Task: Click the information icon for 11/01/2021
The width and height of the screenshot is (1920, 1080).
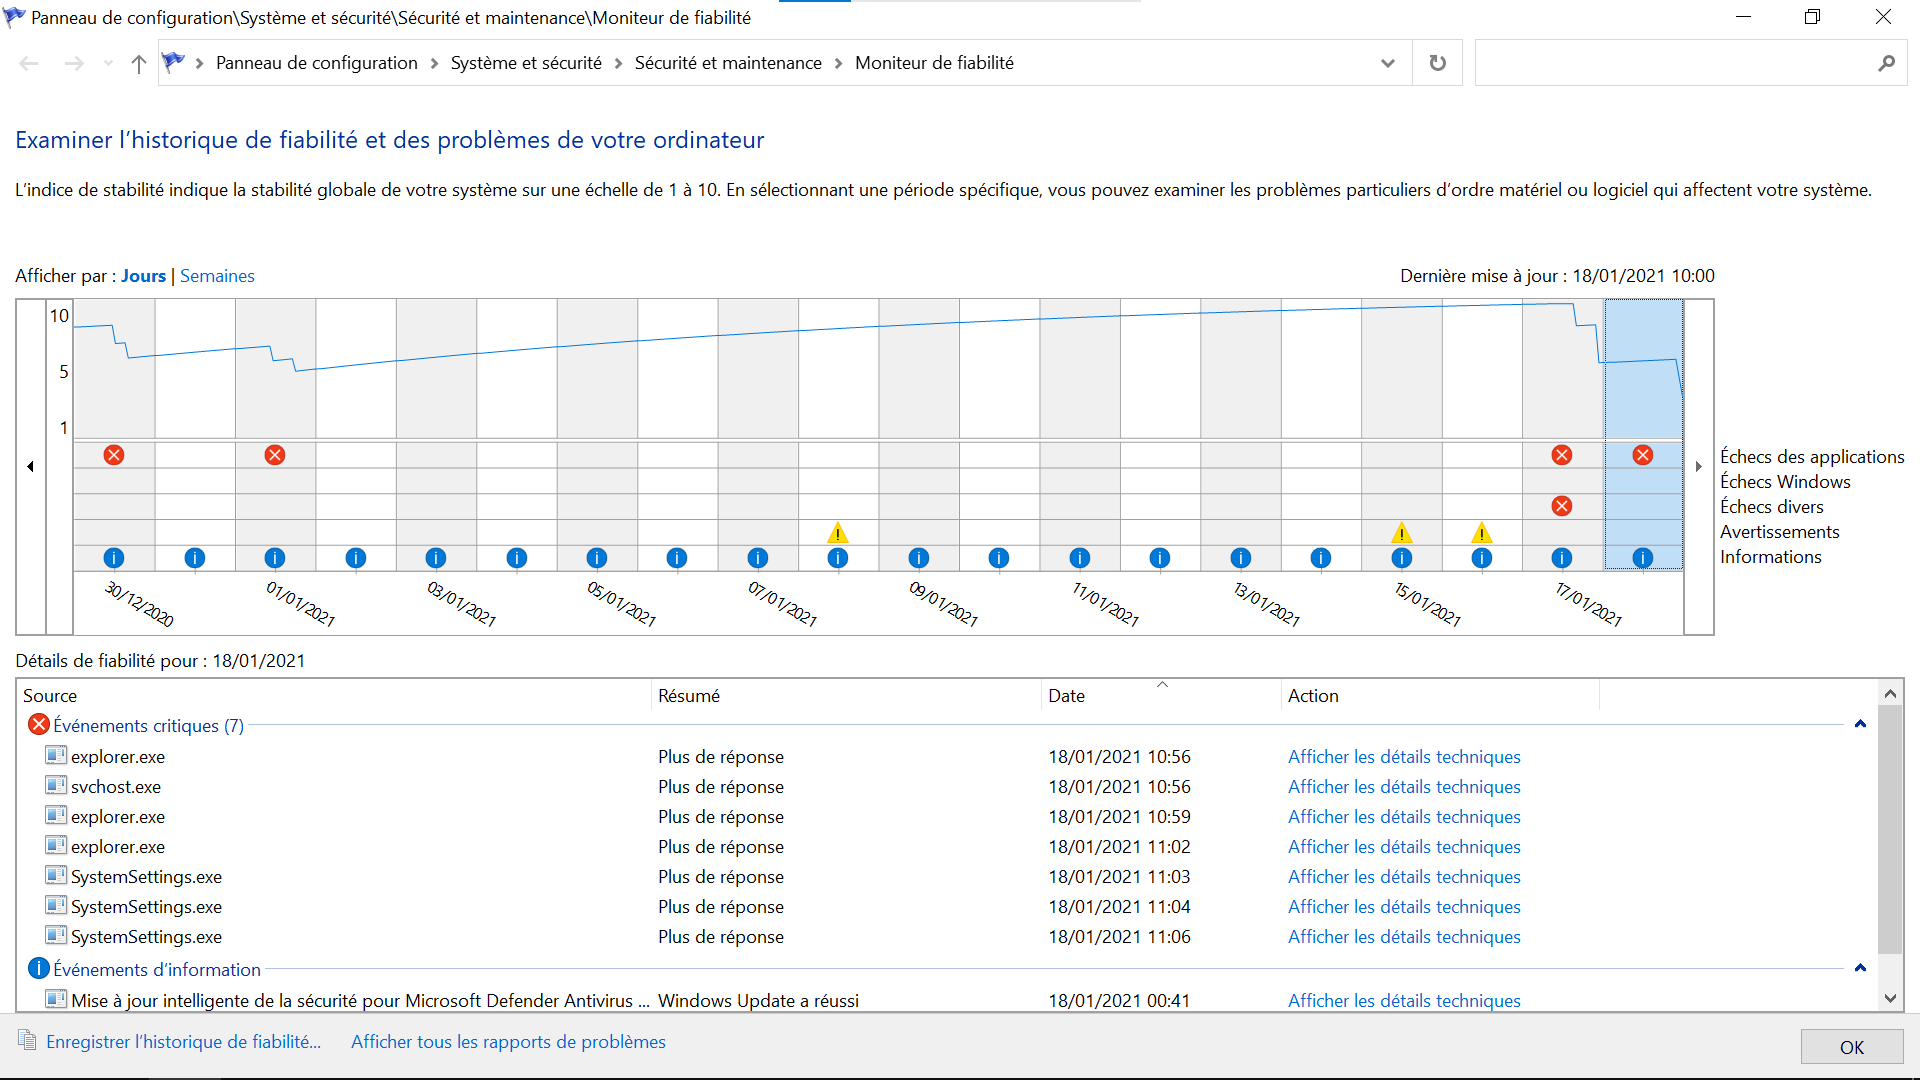Action: click(x=1080, y=558)
